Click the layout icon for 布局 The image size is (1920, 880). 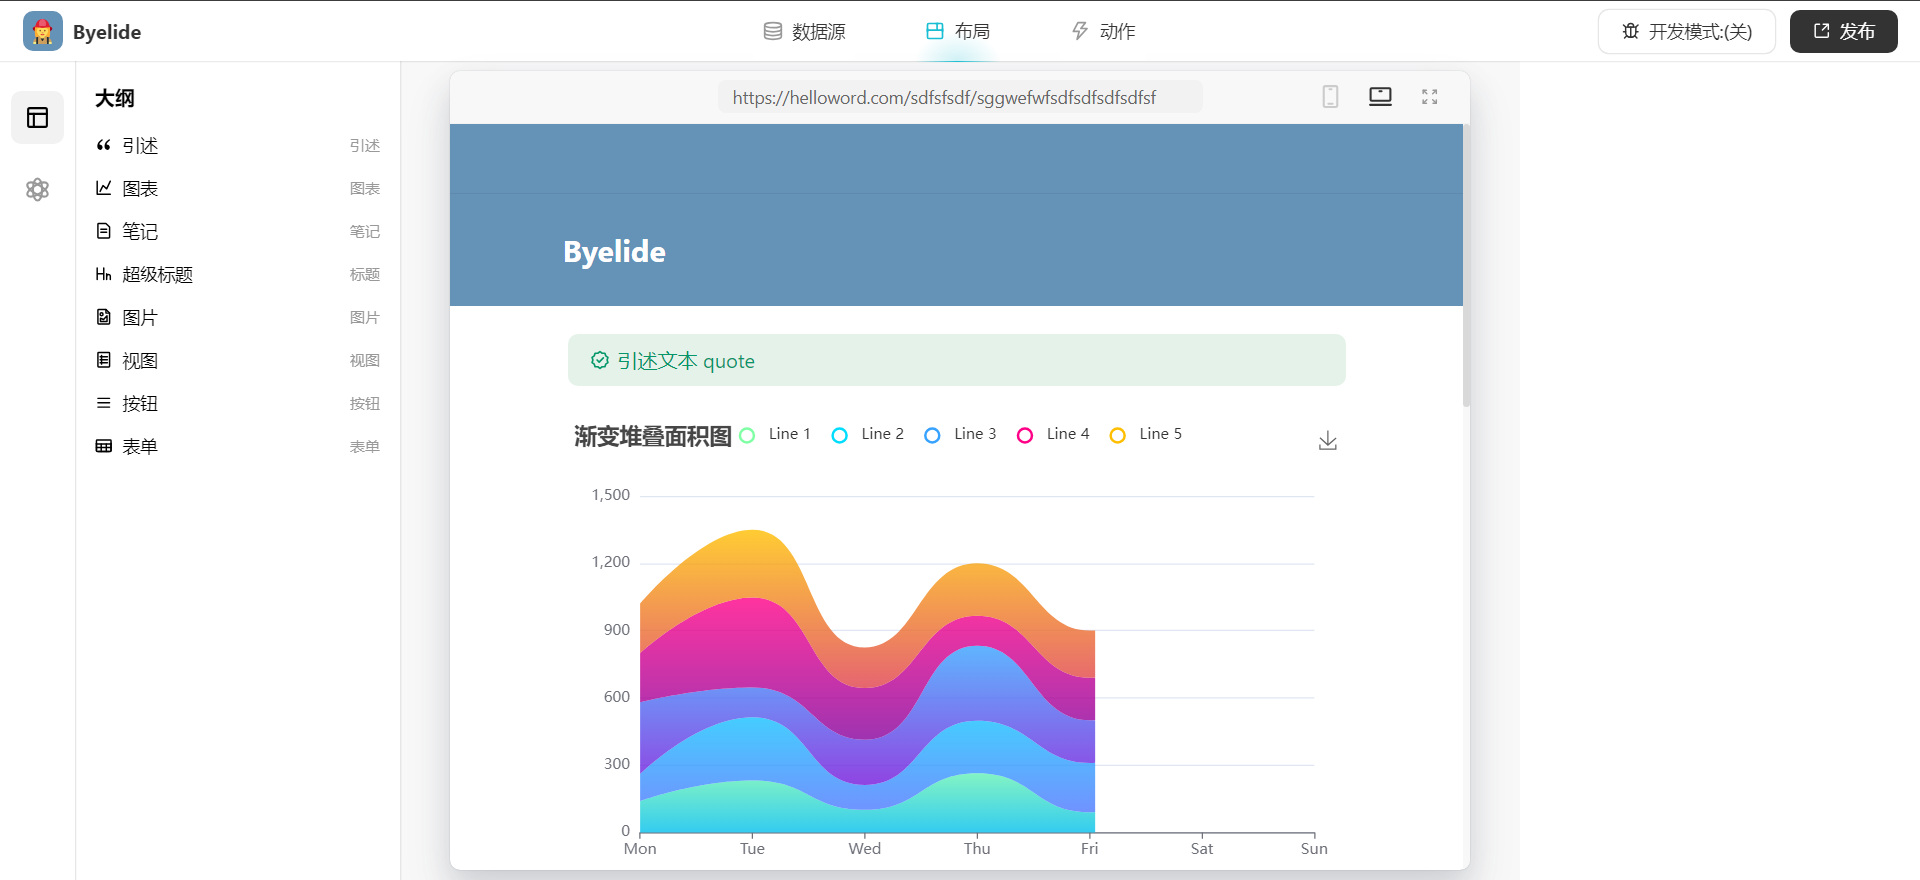[x=935, y=31]
